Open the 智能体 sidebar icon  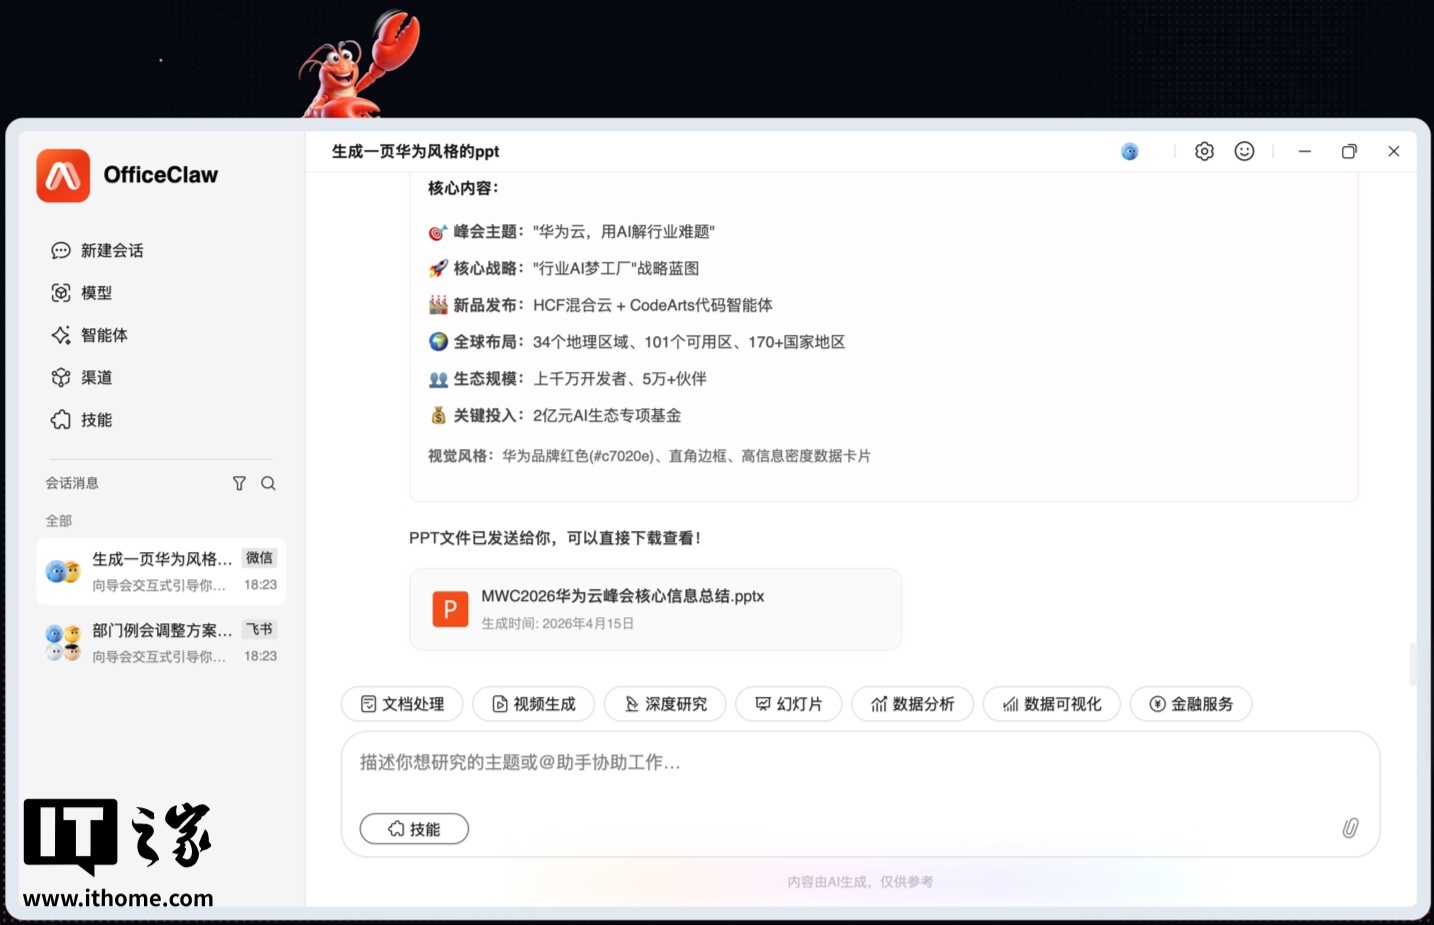[x=61, y=335]
